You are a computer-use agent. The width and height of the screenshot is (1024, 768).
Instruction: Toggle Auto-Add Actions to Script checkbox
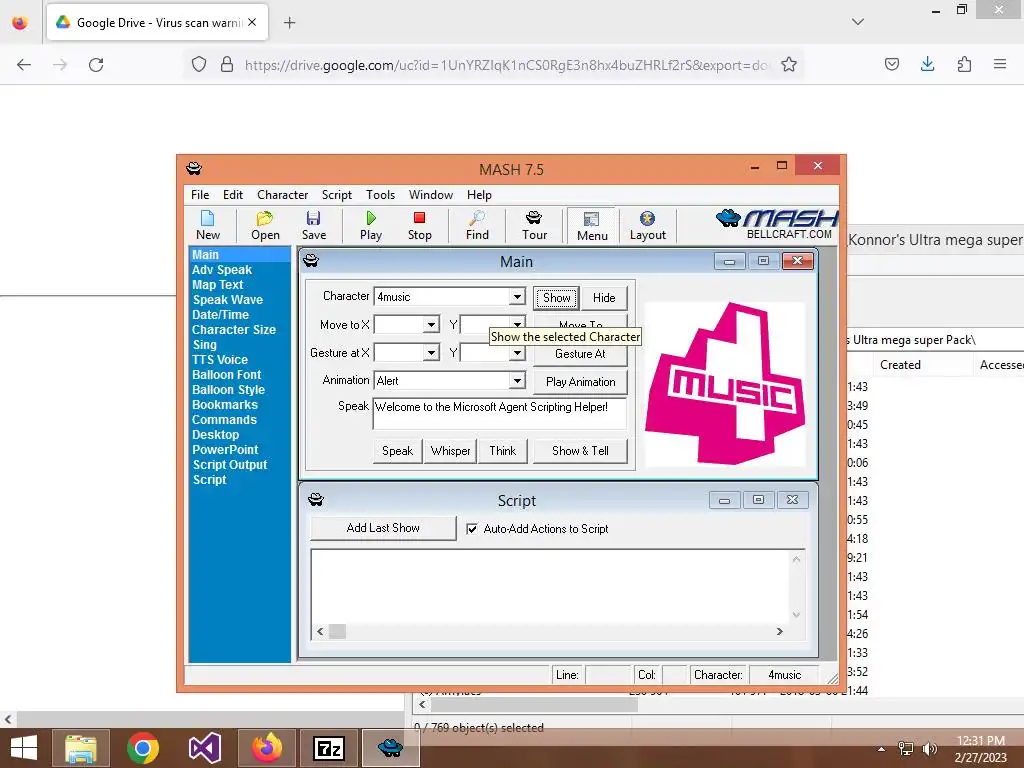click(x=472, y=529)
